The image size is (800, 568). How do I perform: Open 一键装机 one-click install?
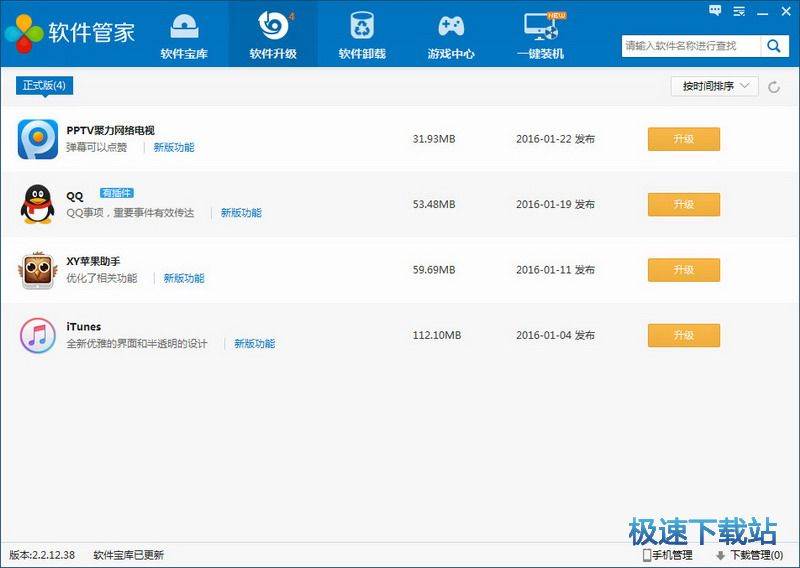(x=540, y=36)
